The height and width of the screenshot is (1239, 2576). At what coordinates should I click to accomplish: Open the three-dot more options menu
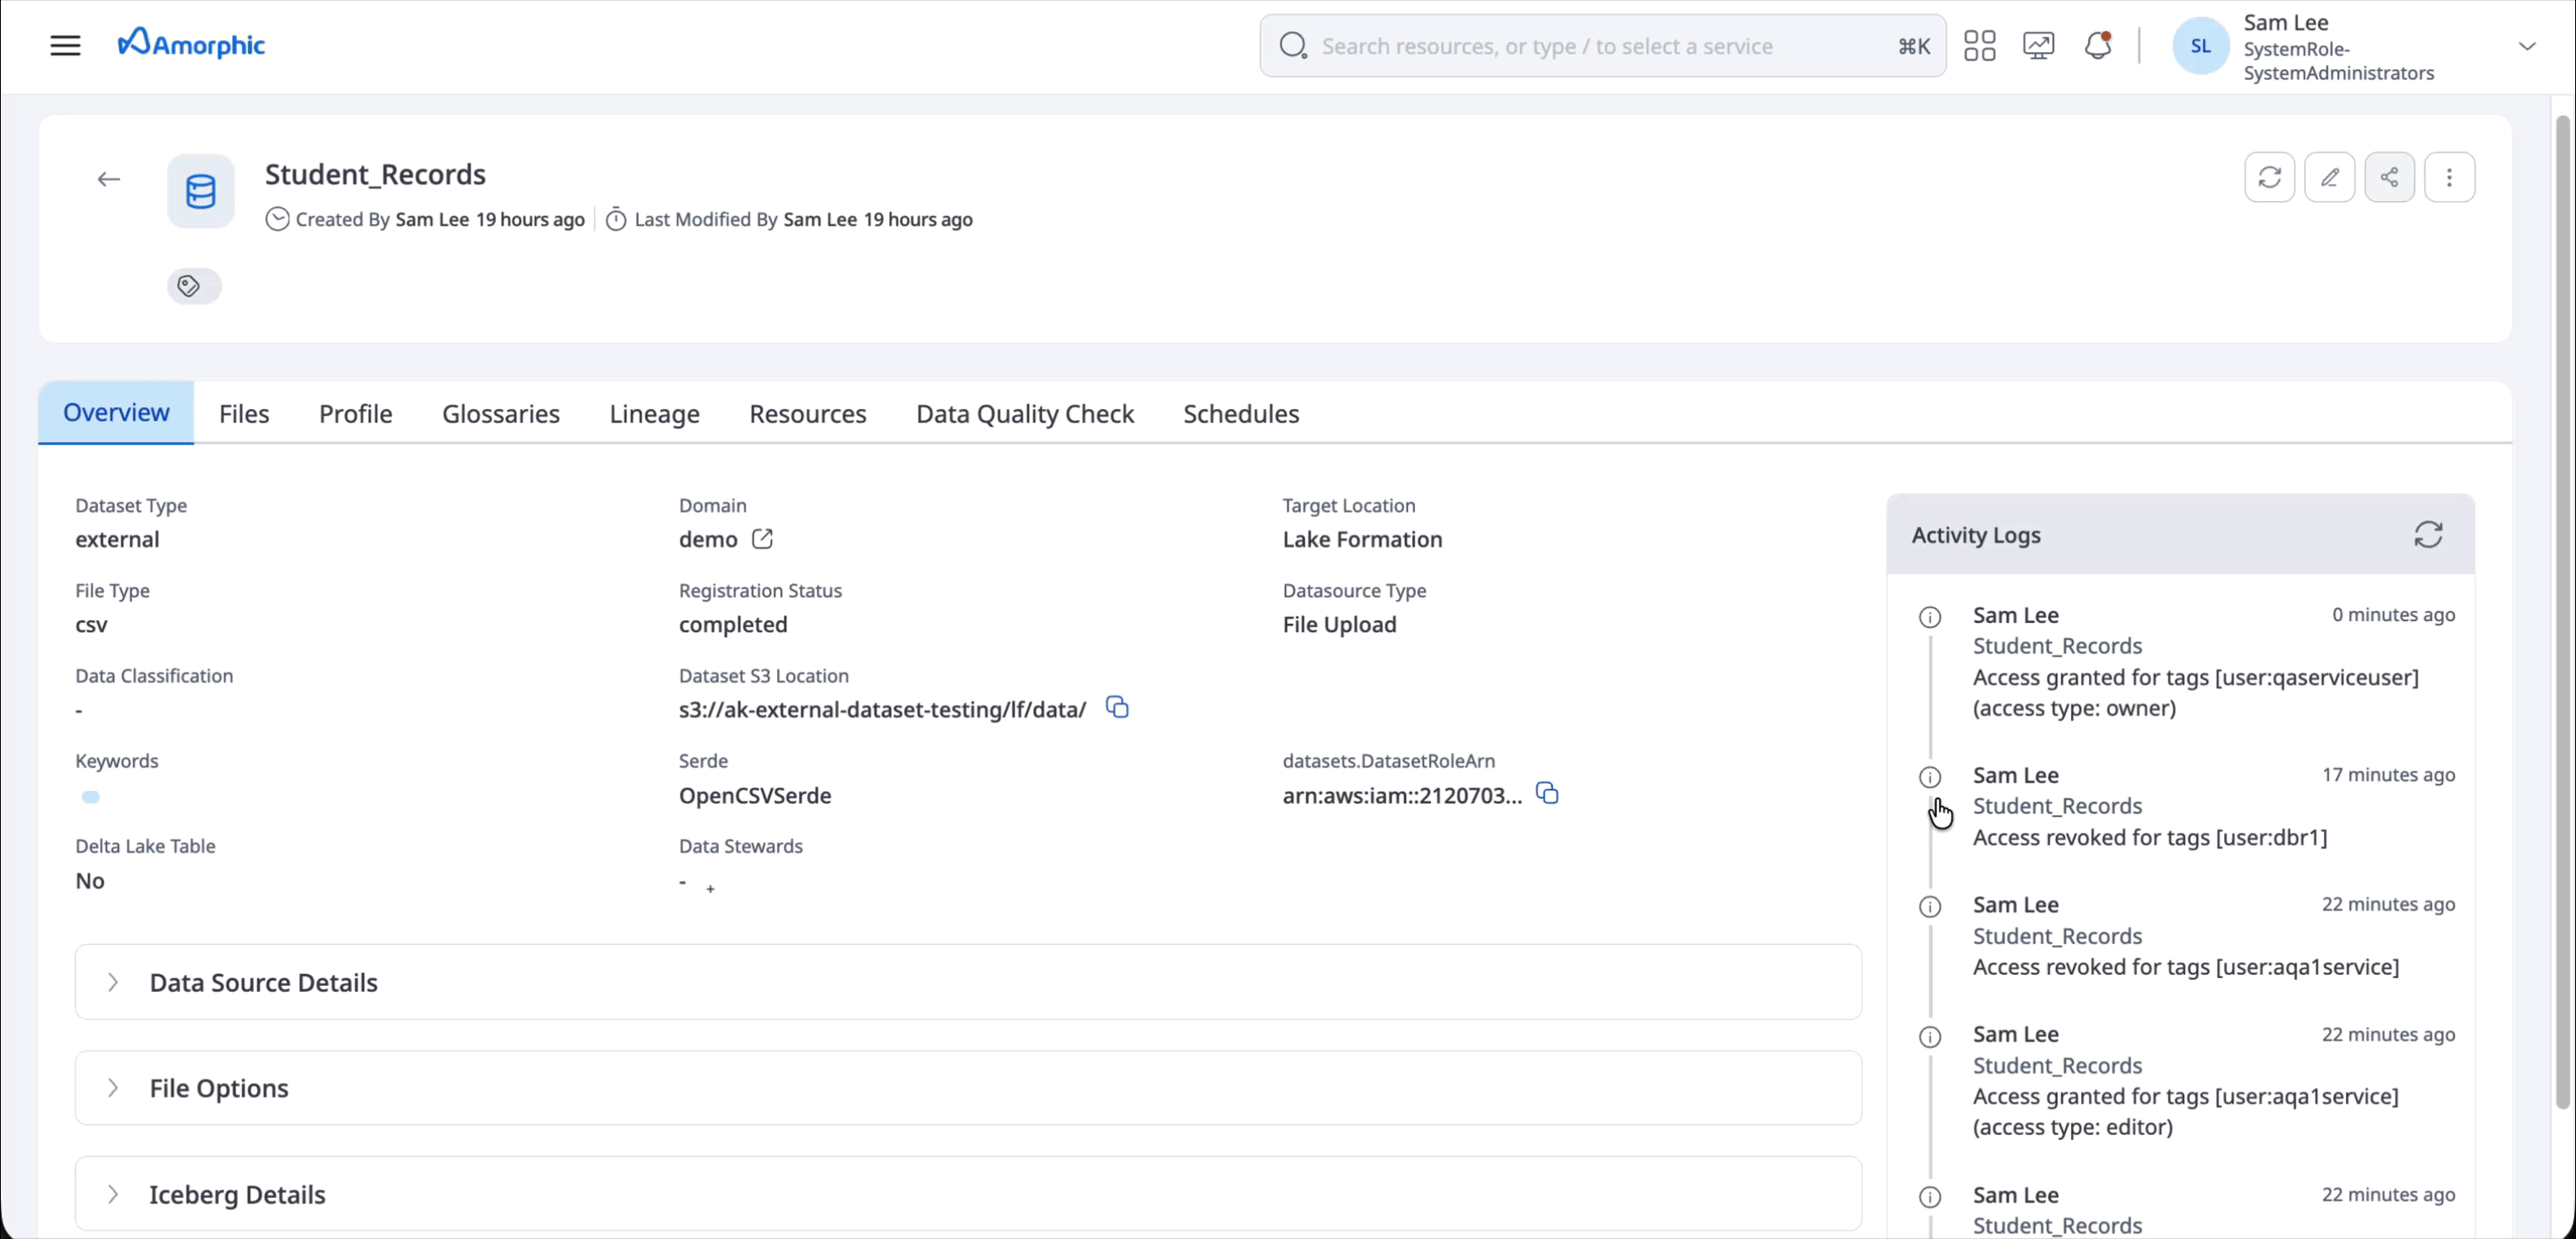point(2449,177)
